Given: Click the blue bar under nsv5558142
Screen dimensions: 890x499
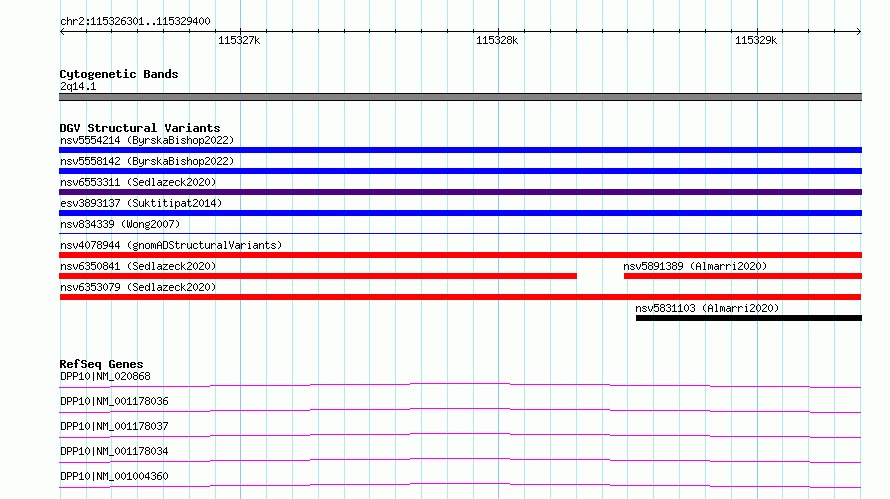Looking at the screenshot, I should [460, 171].
